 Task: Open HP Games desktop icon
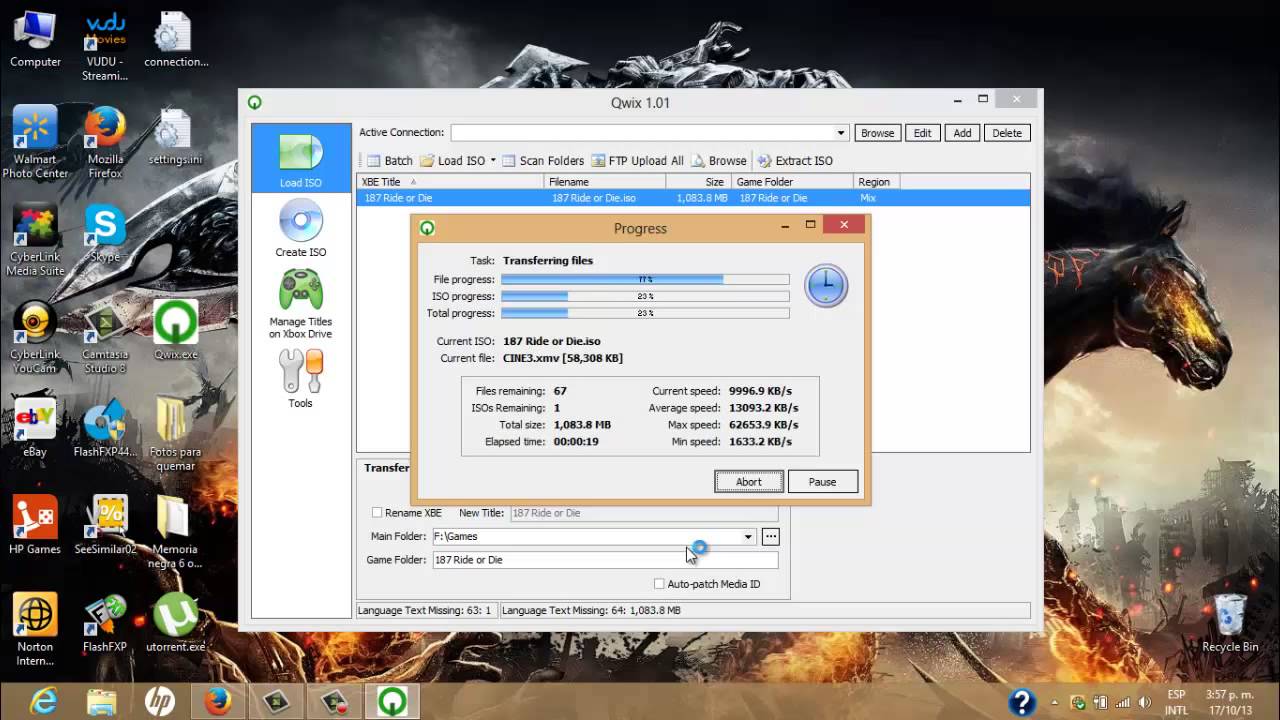pyautogui.click(x=35, y=525)
